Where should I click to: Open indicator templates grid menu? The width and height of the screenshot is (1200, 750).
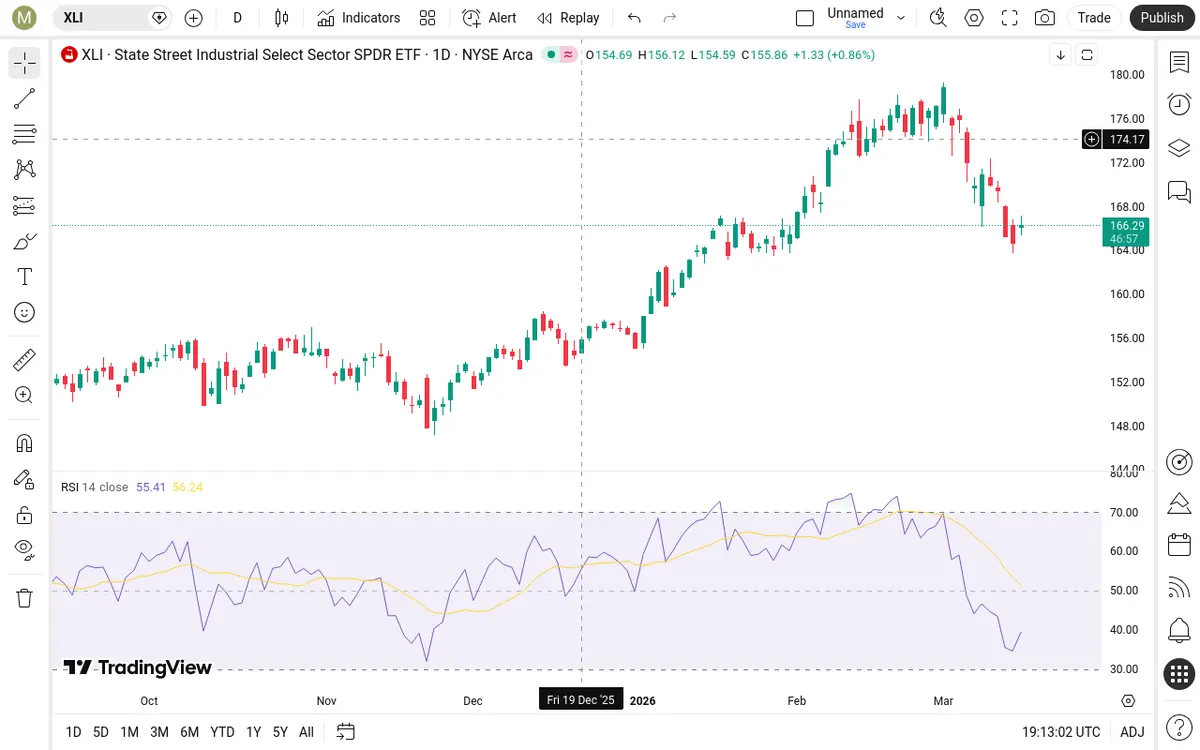[x=428, y=17]
